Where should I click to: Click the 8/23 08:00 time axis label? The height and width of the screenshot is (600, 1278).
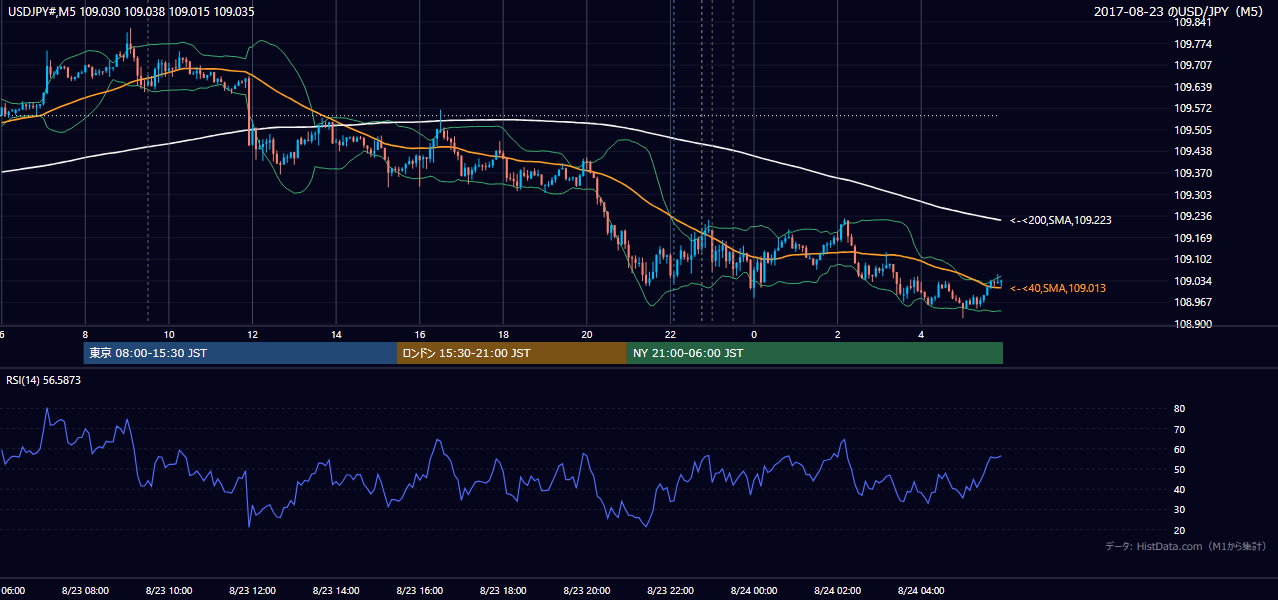tap(84, 590)
